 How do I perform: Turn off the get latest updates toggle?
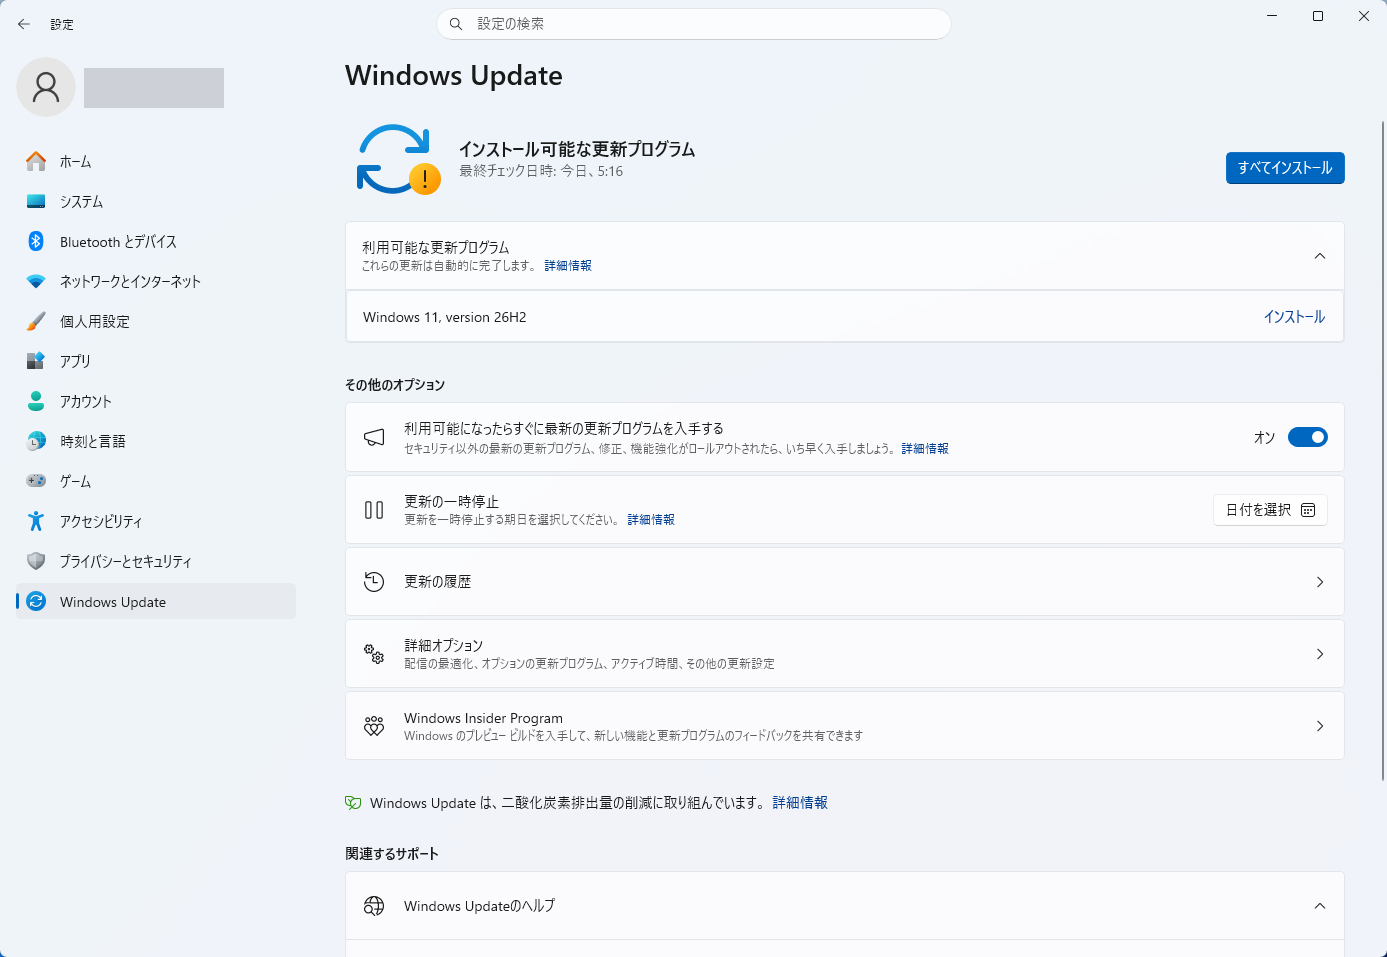point(1307,437)
